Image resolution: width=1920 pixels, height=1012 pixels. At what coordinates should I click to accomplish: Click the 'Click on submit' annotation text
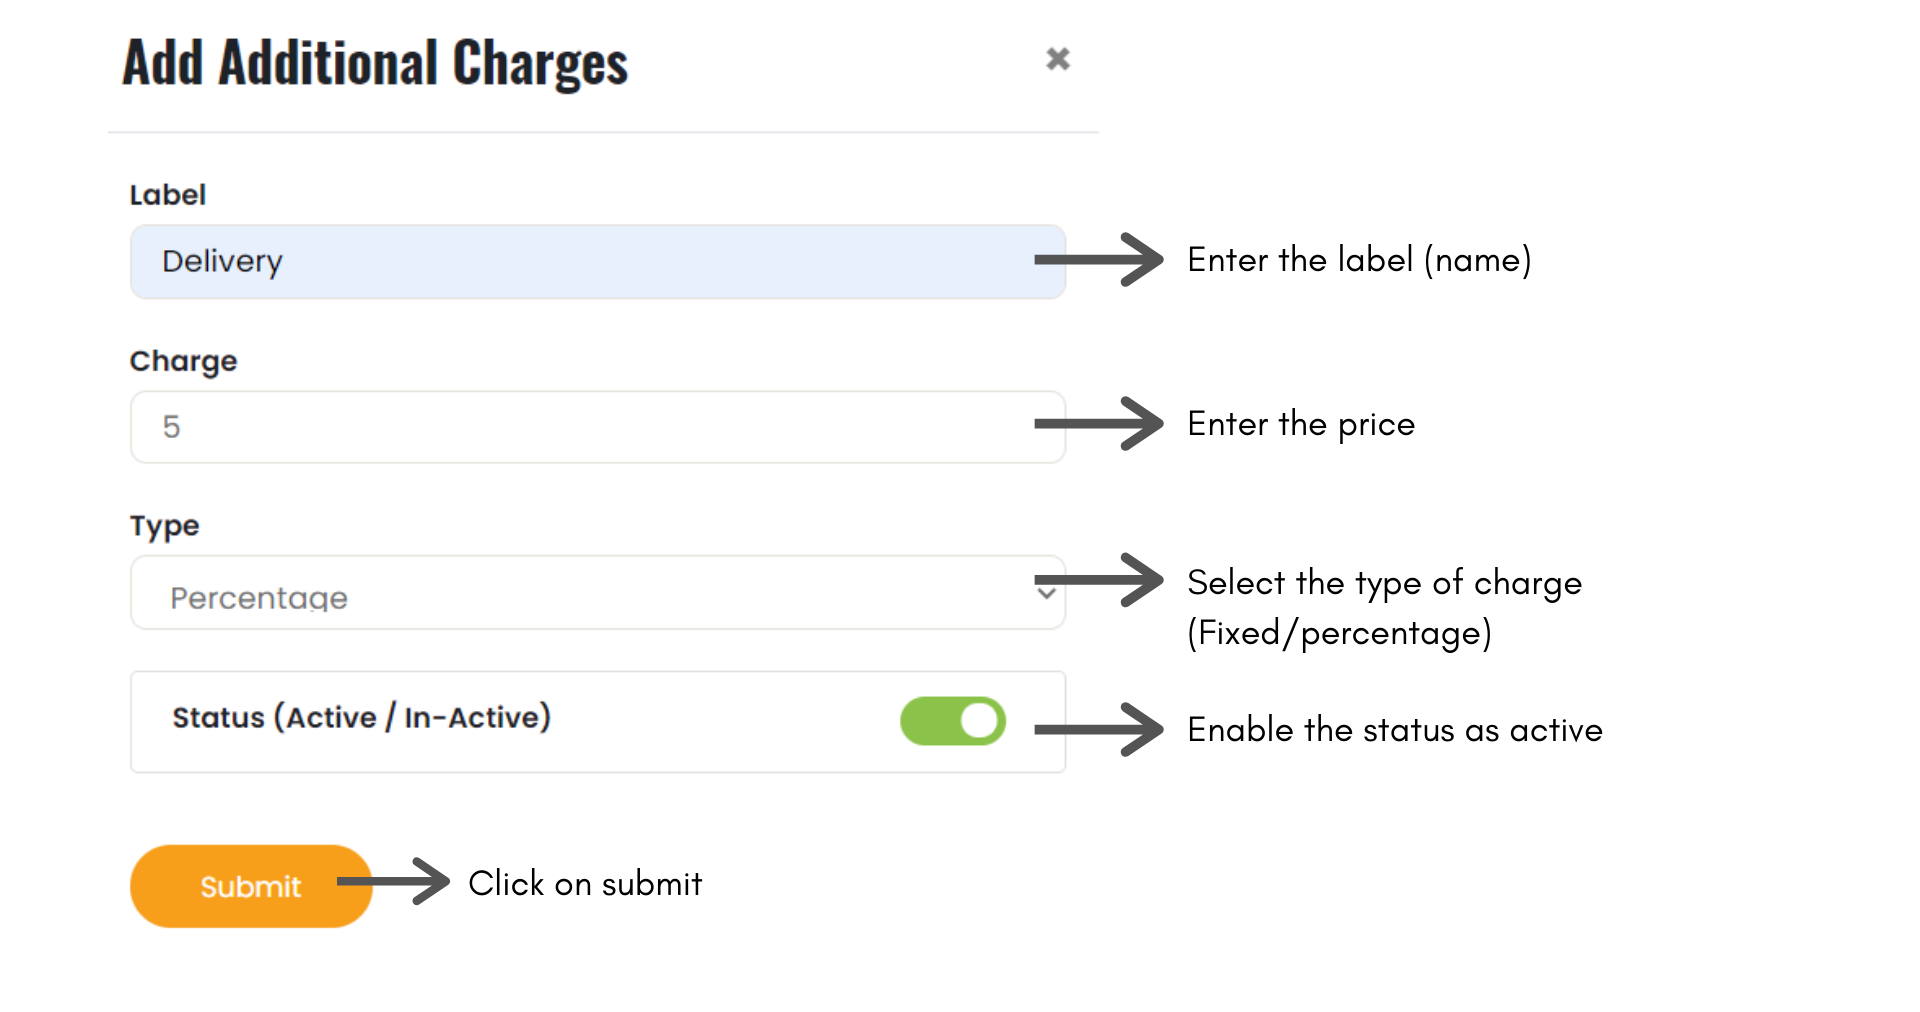585,884
